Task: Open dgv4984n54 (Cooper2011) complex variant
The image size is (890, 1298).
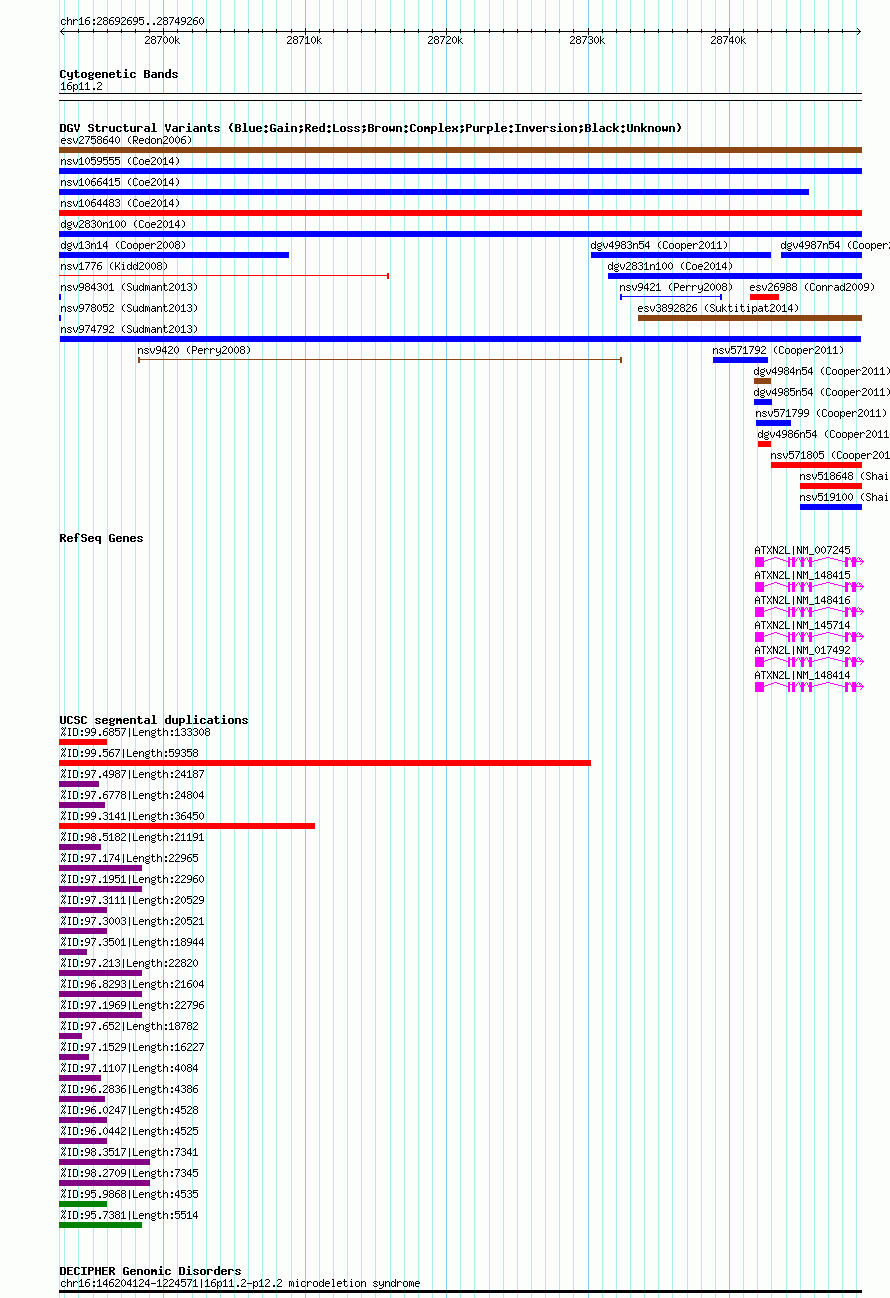Action: point(762,381)
